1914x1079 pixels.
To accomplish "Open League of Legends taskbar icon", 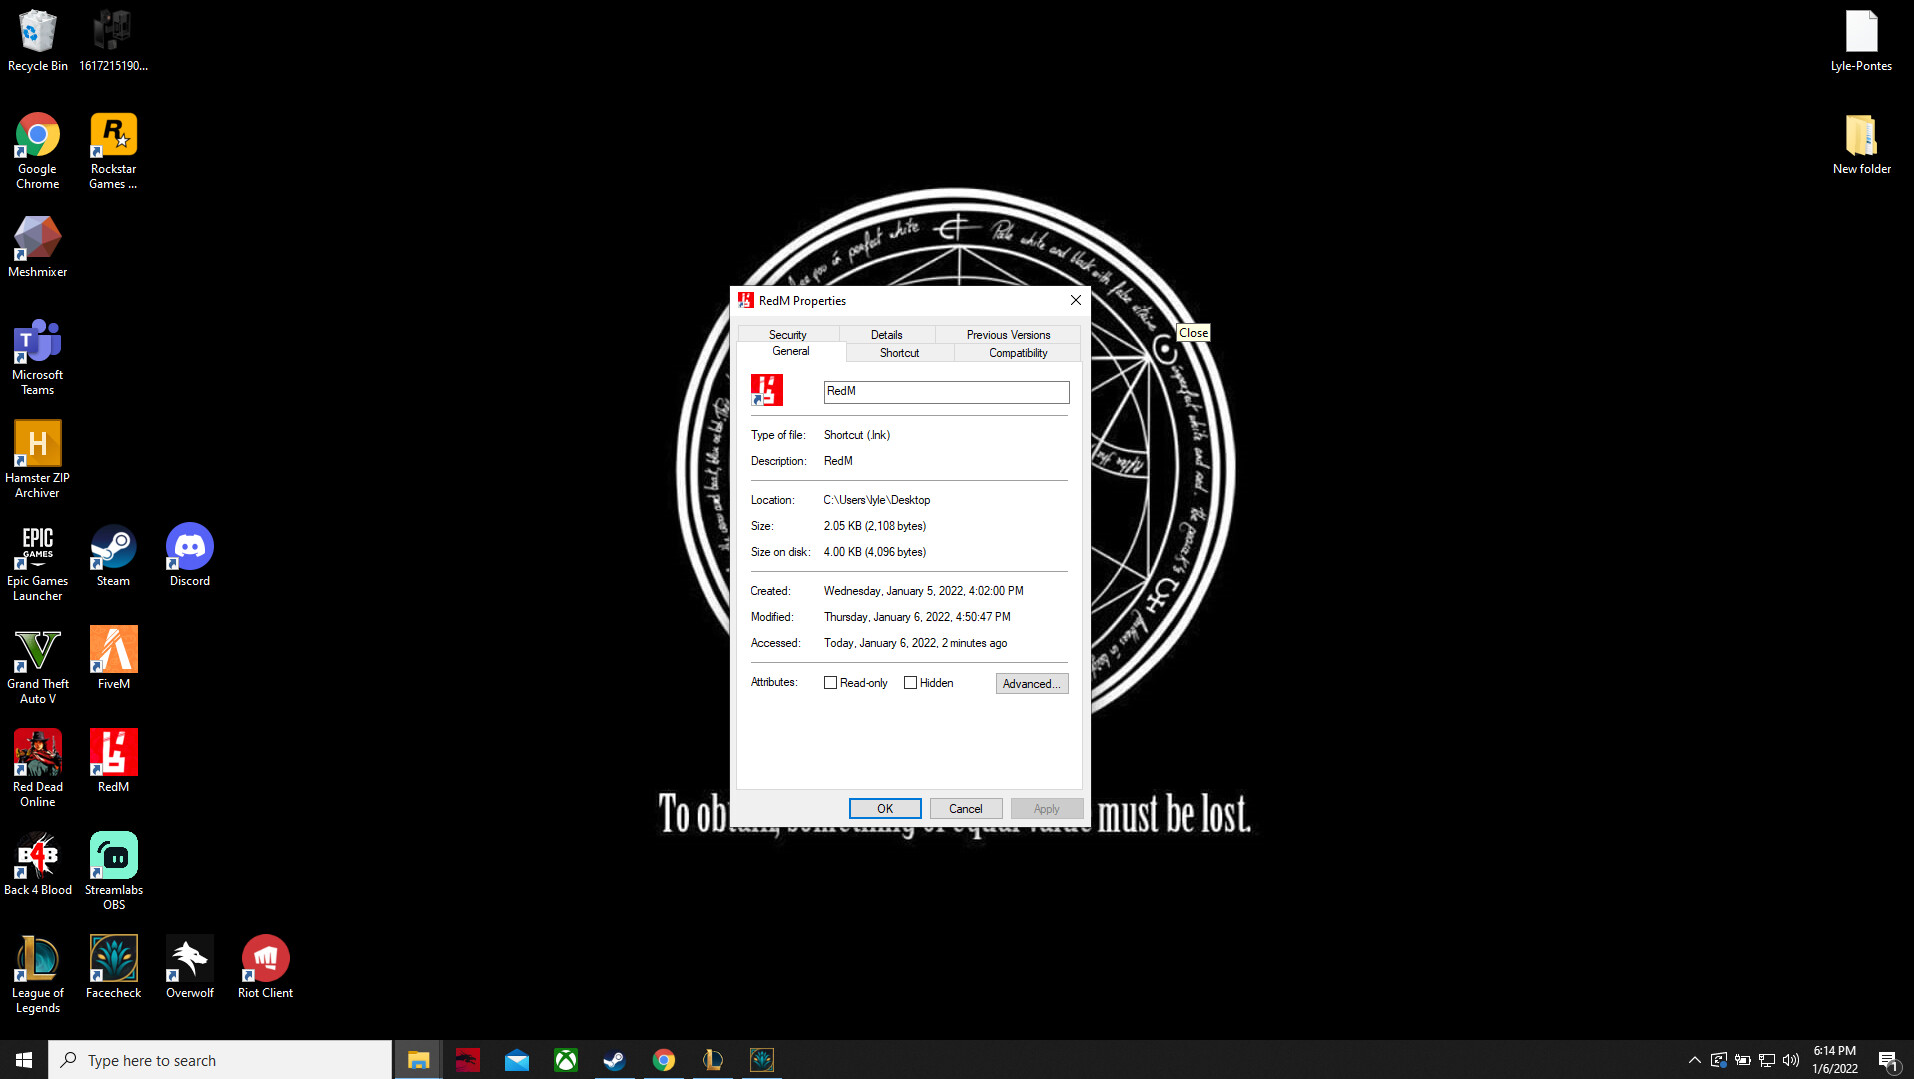I will (712, 1060).
